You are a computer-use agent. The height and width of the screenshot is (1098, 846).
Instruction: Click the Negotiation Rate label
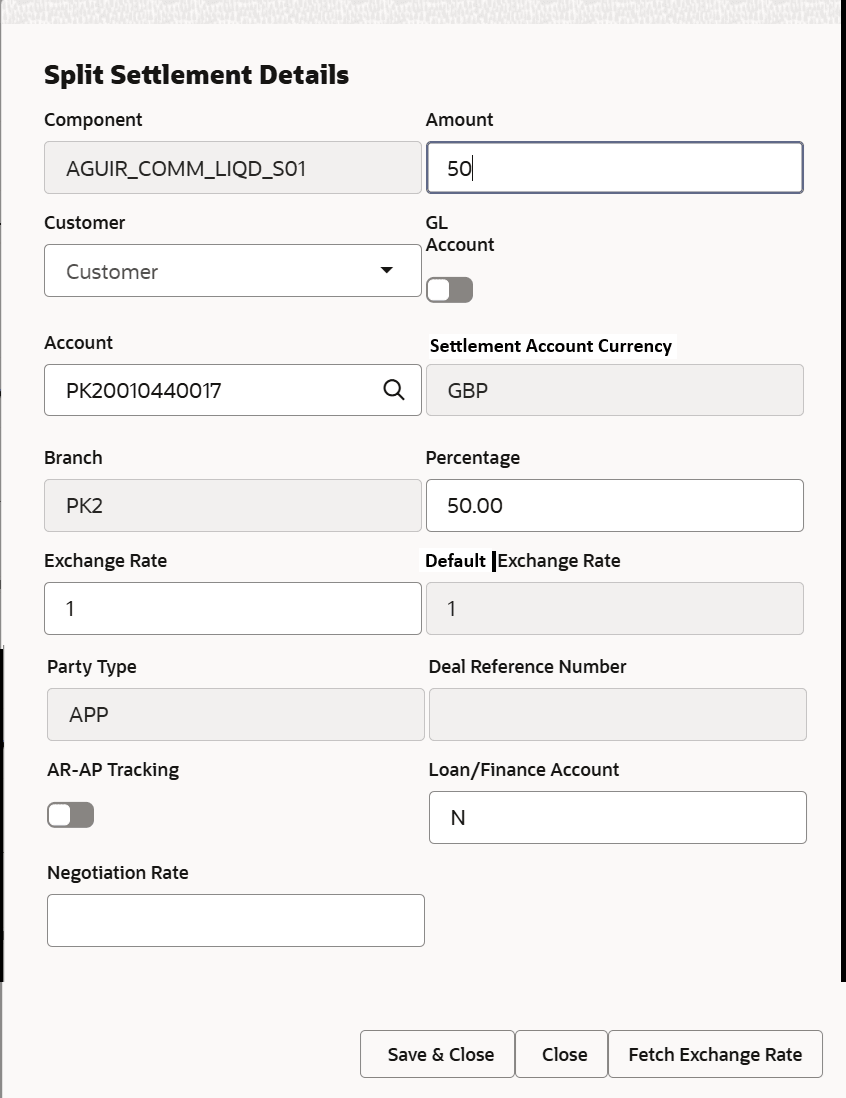(118, 873)
